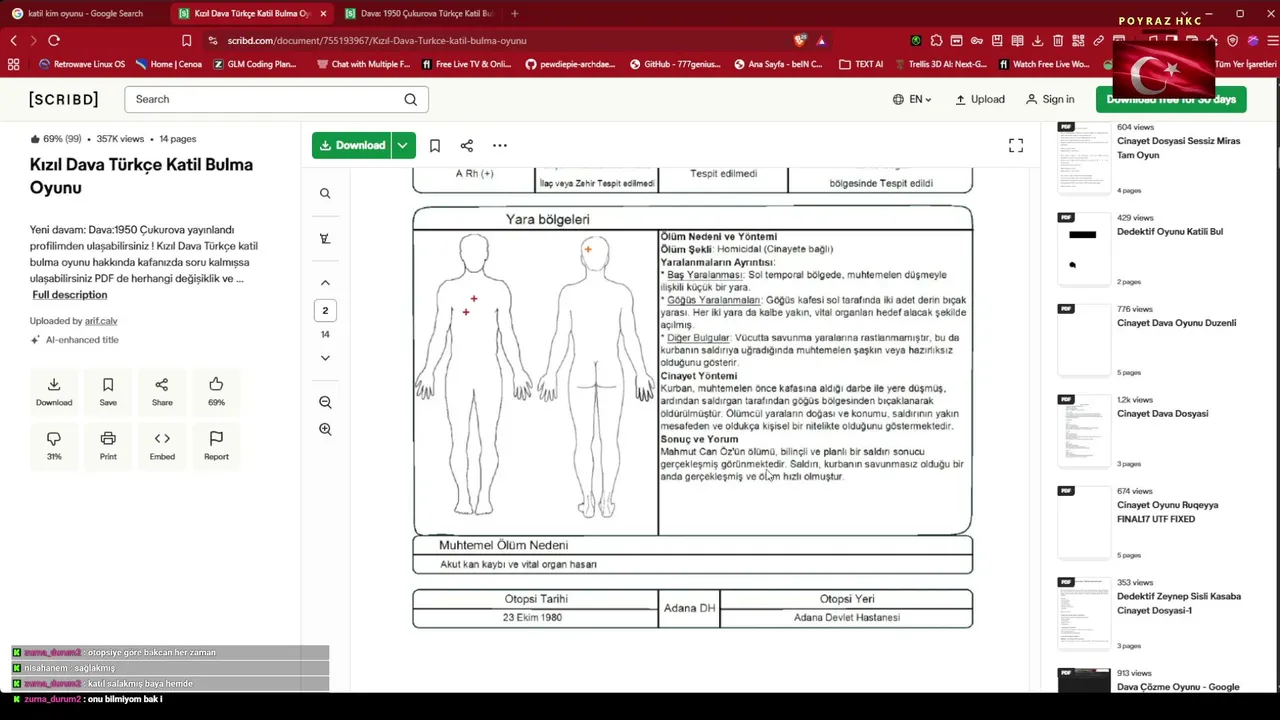Viewport: 1280px width, 720px height.
Task: Click the green Download button above document
Action: click(x=351, y=145)
